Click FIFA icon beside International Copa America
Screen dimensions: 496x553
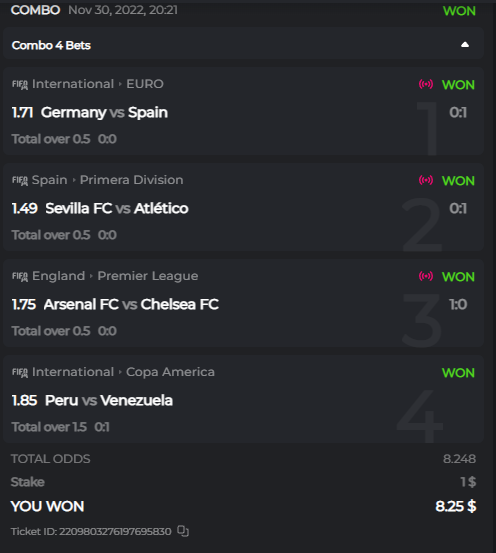tap(20, 372)
